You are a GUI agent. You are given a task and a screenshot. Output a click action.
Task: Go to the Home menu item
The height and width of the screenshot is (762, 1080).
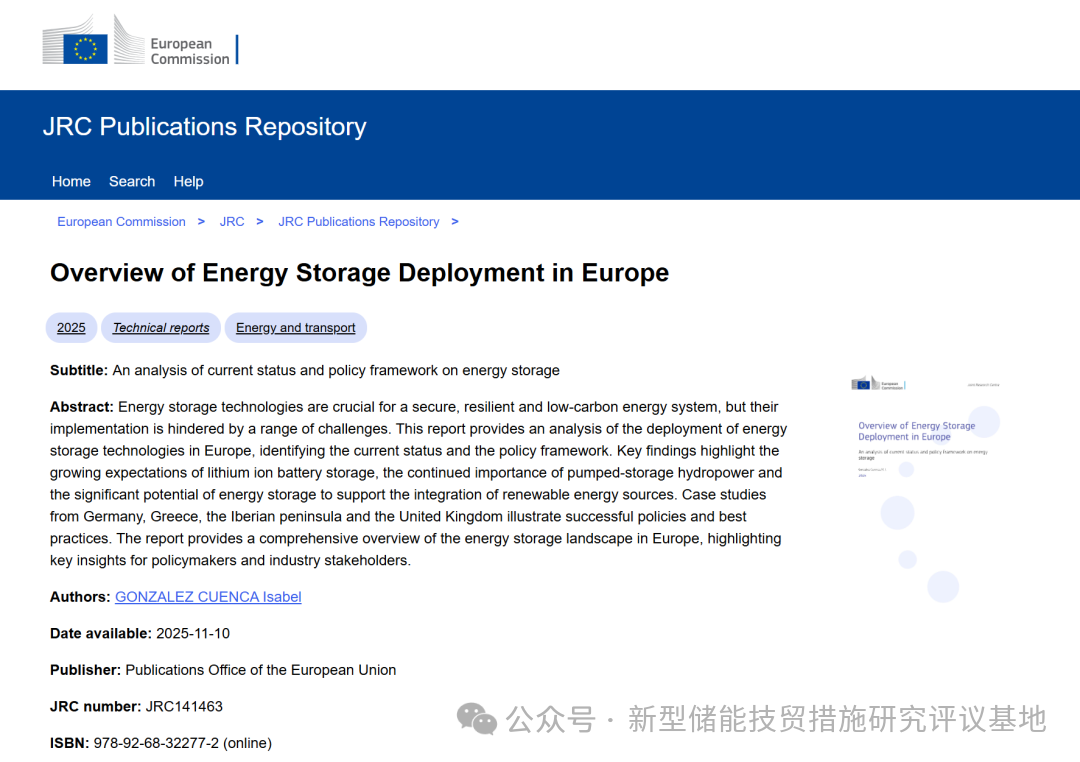(x=71, y=181)
